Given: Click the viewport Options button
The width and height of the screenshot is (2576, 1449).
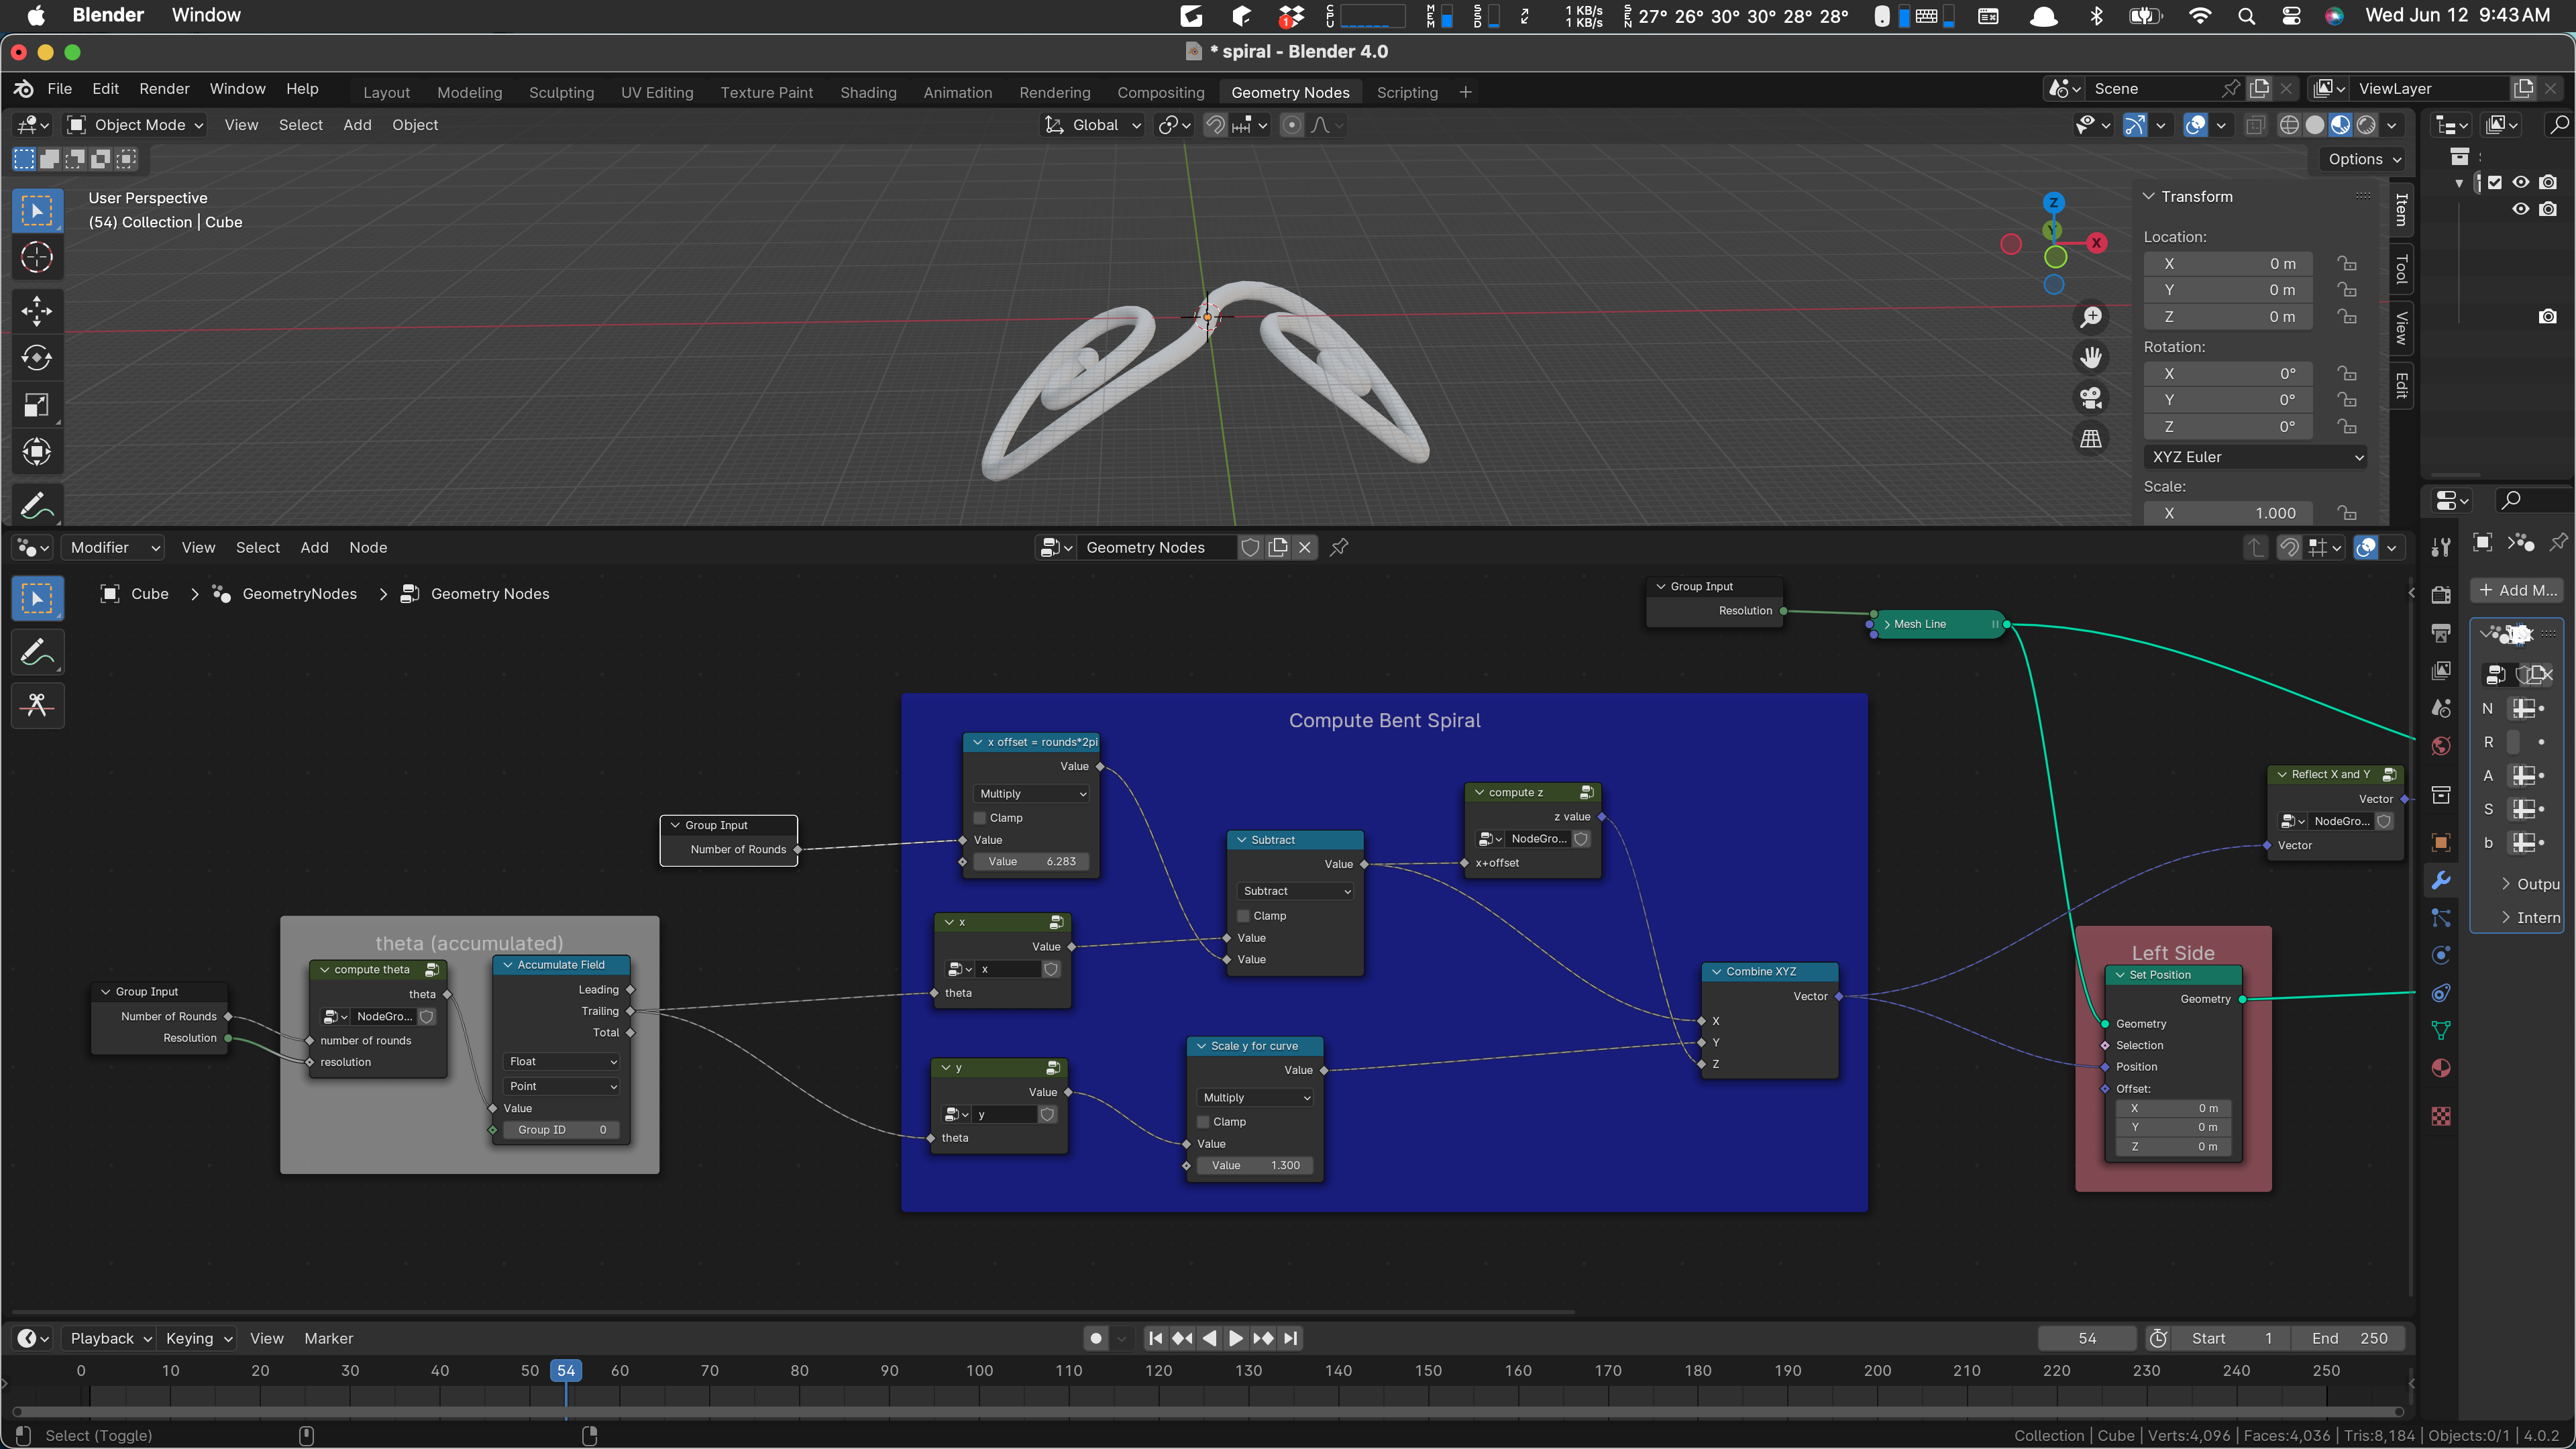Looking at the screenshot, I should 2365,159.
